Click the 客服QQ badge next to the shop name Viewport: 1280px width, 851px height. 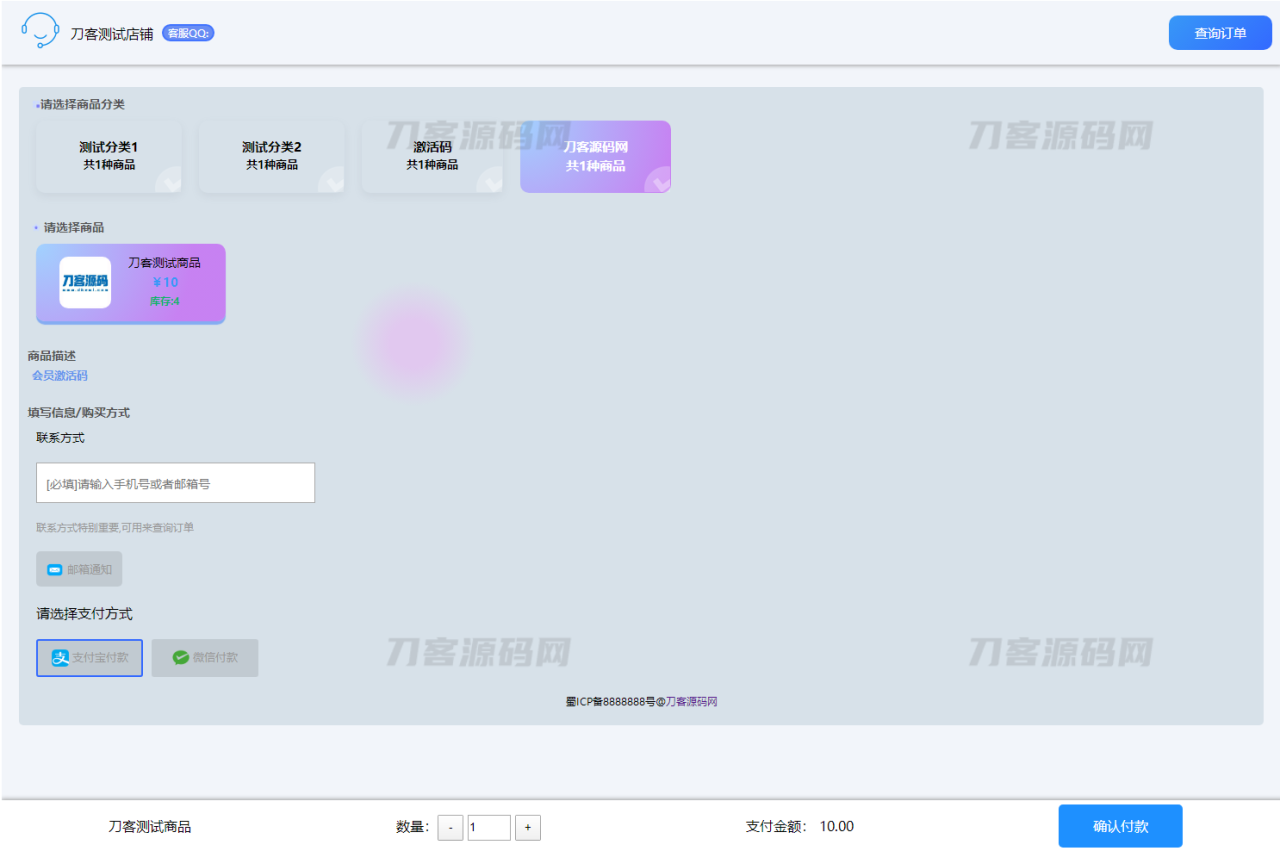tap(188, 32)
